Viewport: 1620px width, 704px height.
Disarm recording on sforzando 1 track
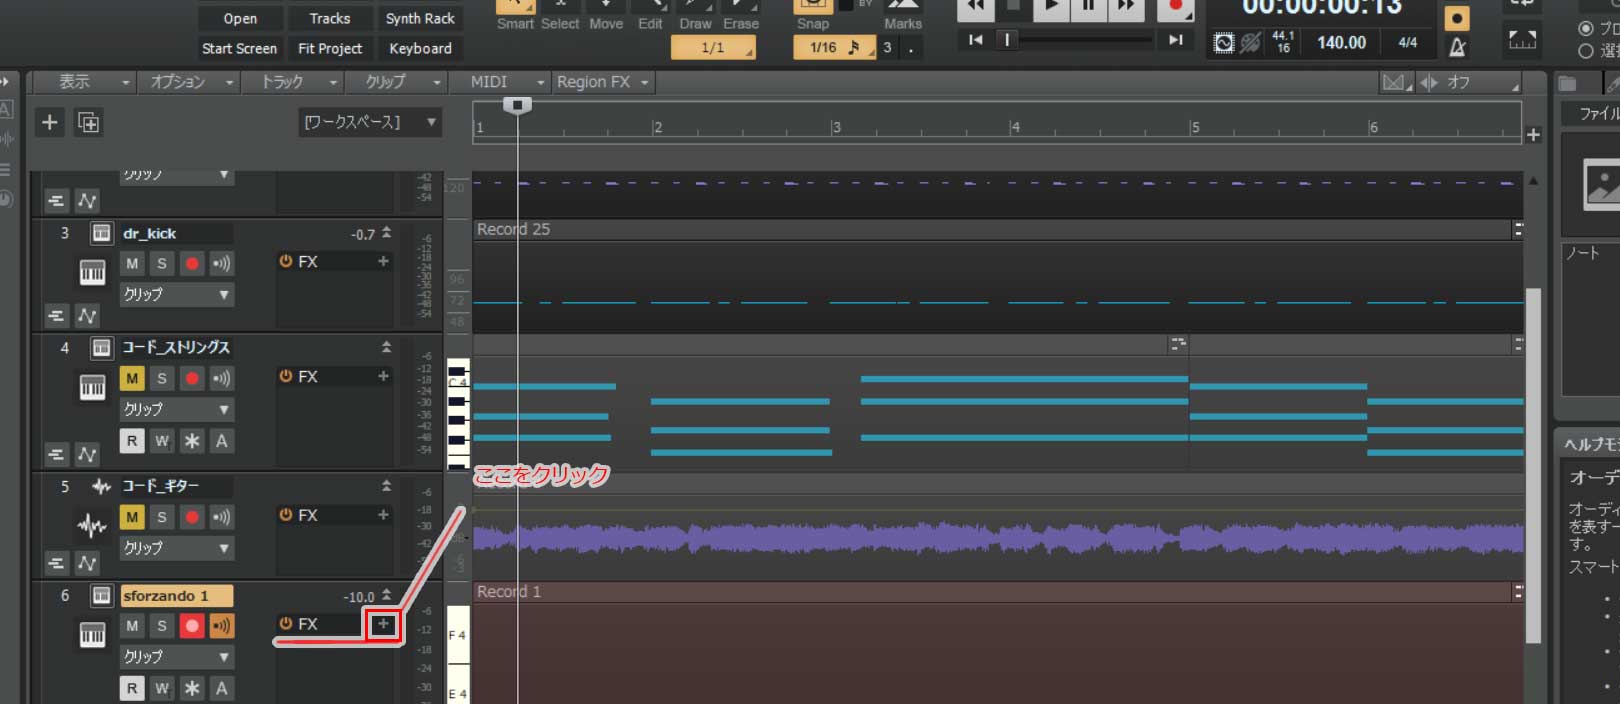coord(191,626)
